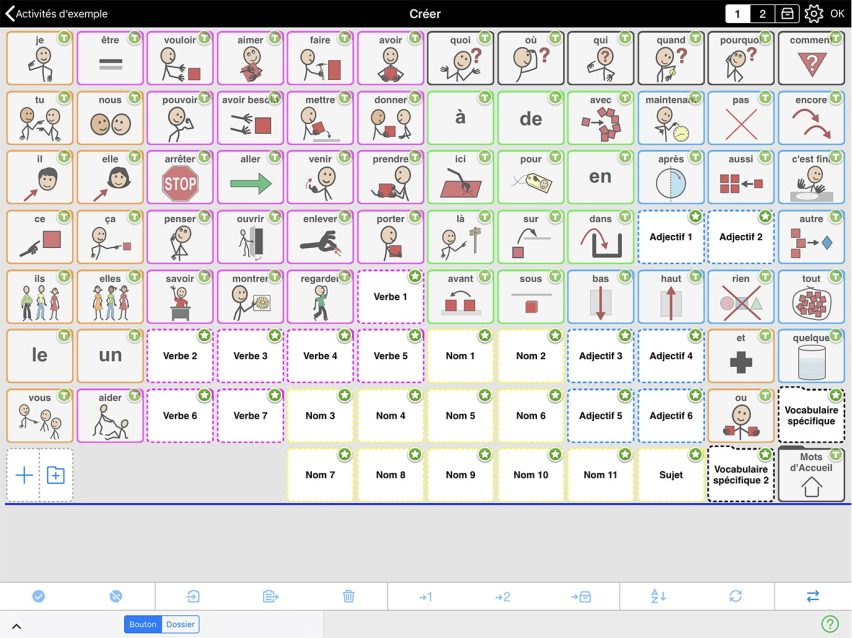Click the export button icon
The width and height of the screenshot is (852, 638).
click(270, 596)
